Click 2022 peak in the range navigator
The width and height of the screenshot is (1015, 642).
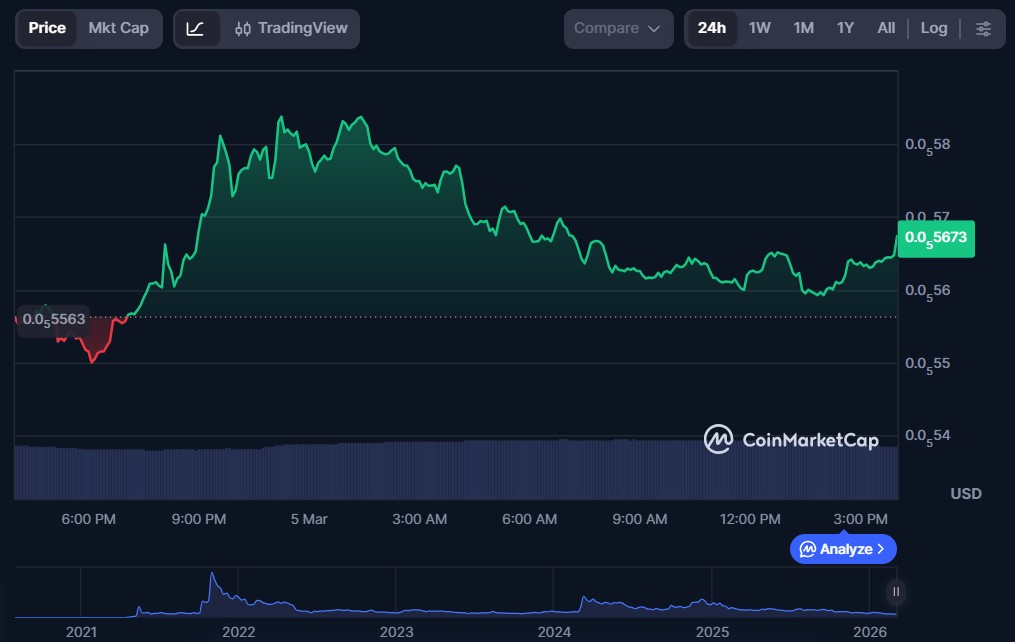coord(212,579)
